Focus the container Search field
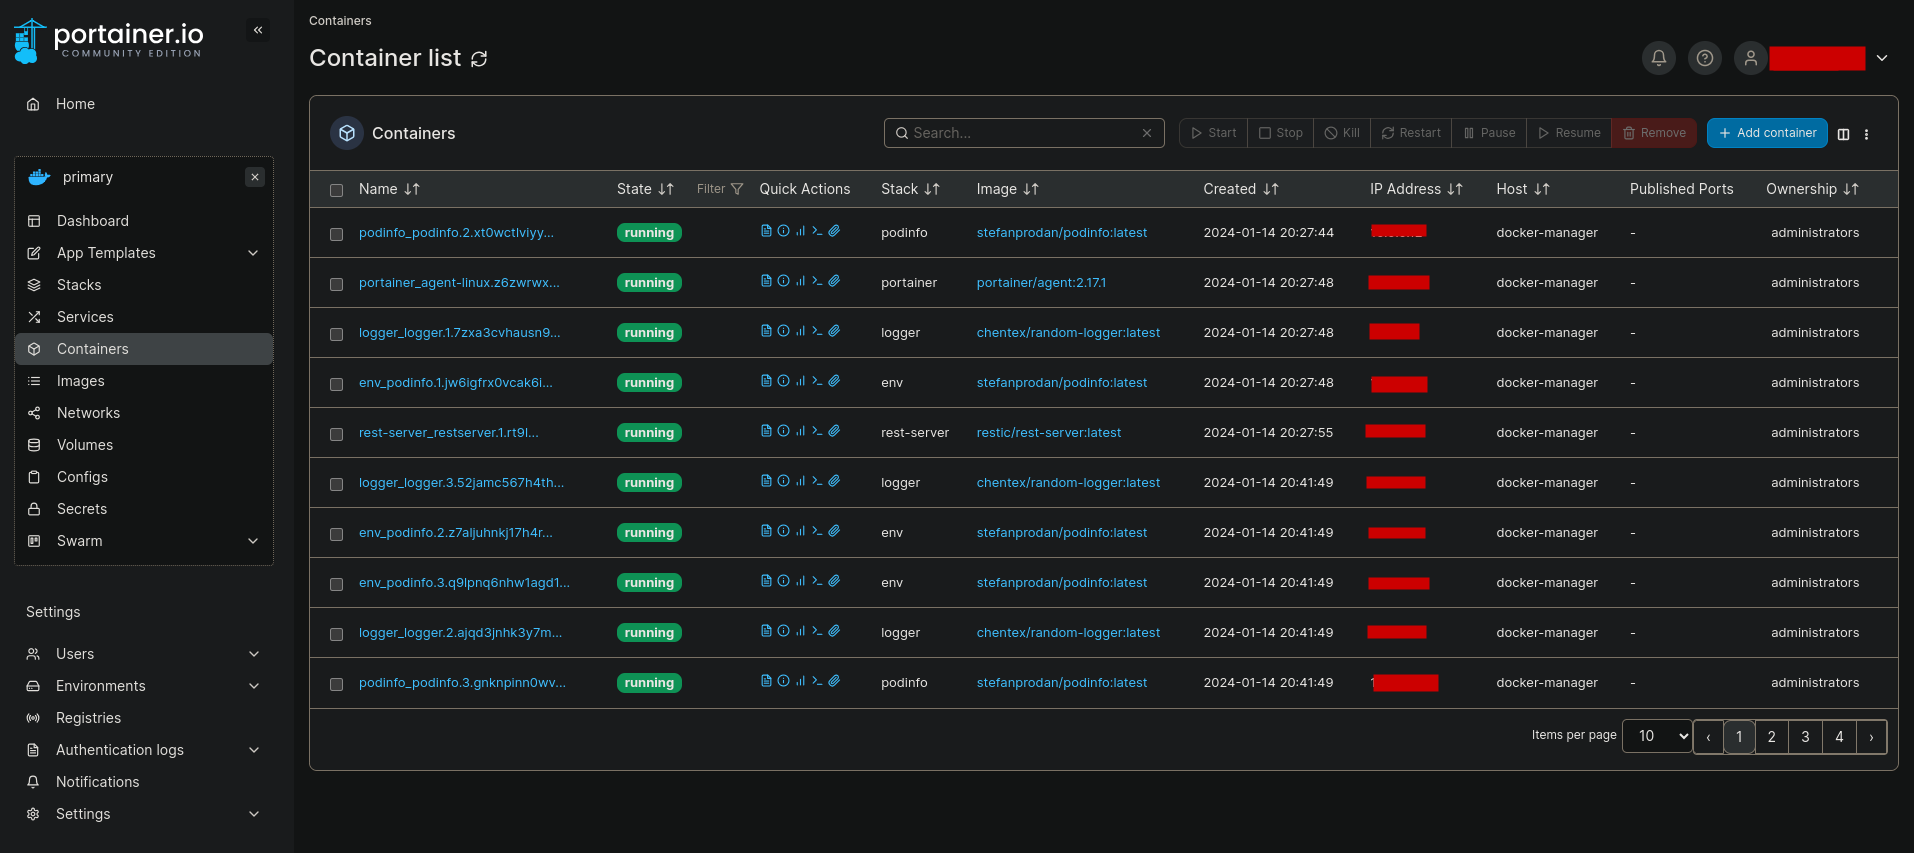The image size is (1914, 853). (1024, 133)
